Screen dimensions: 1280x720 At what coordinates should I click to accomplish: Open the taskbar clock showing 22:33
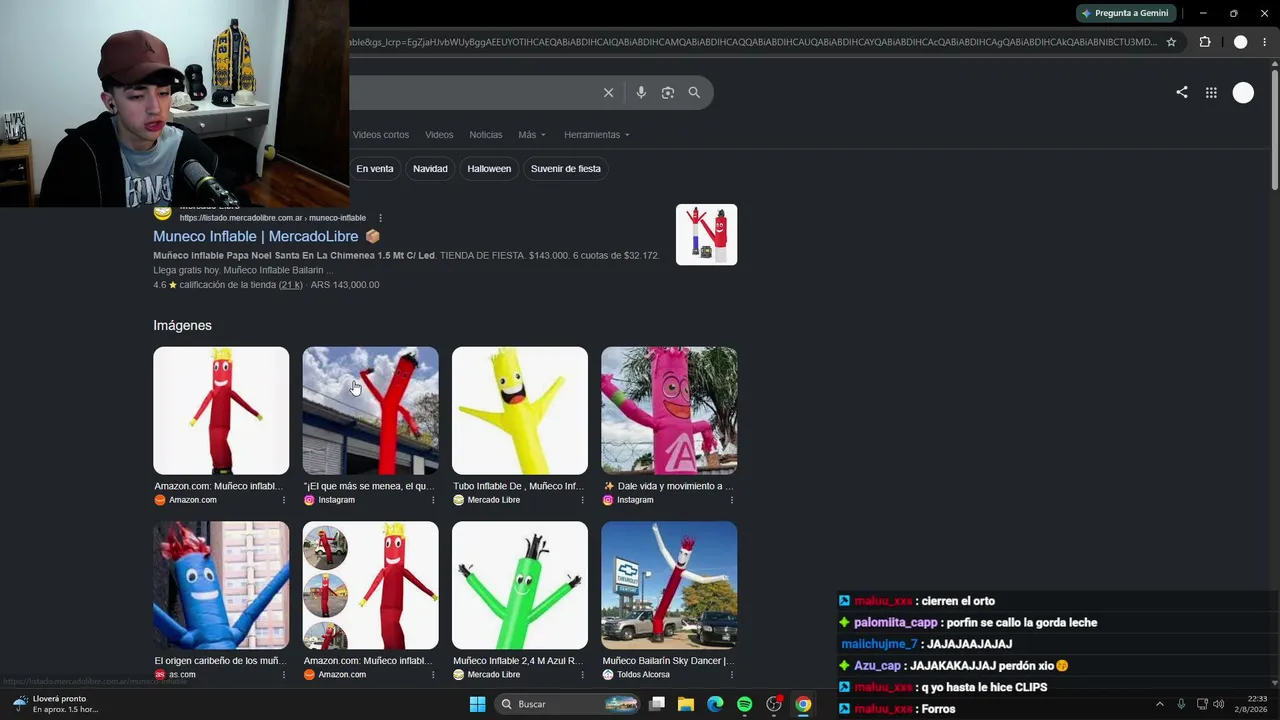[1249, 704]
